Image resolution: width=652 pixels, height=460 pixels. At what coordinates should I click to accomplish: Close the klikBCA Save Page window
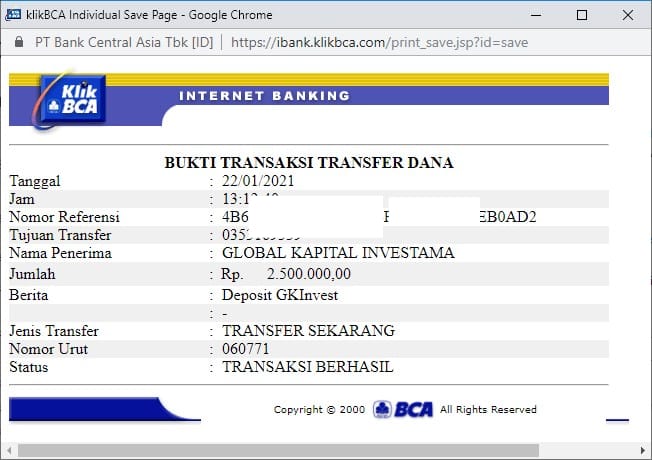tap(627, 15)
